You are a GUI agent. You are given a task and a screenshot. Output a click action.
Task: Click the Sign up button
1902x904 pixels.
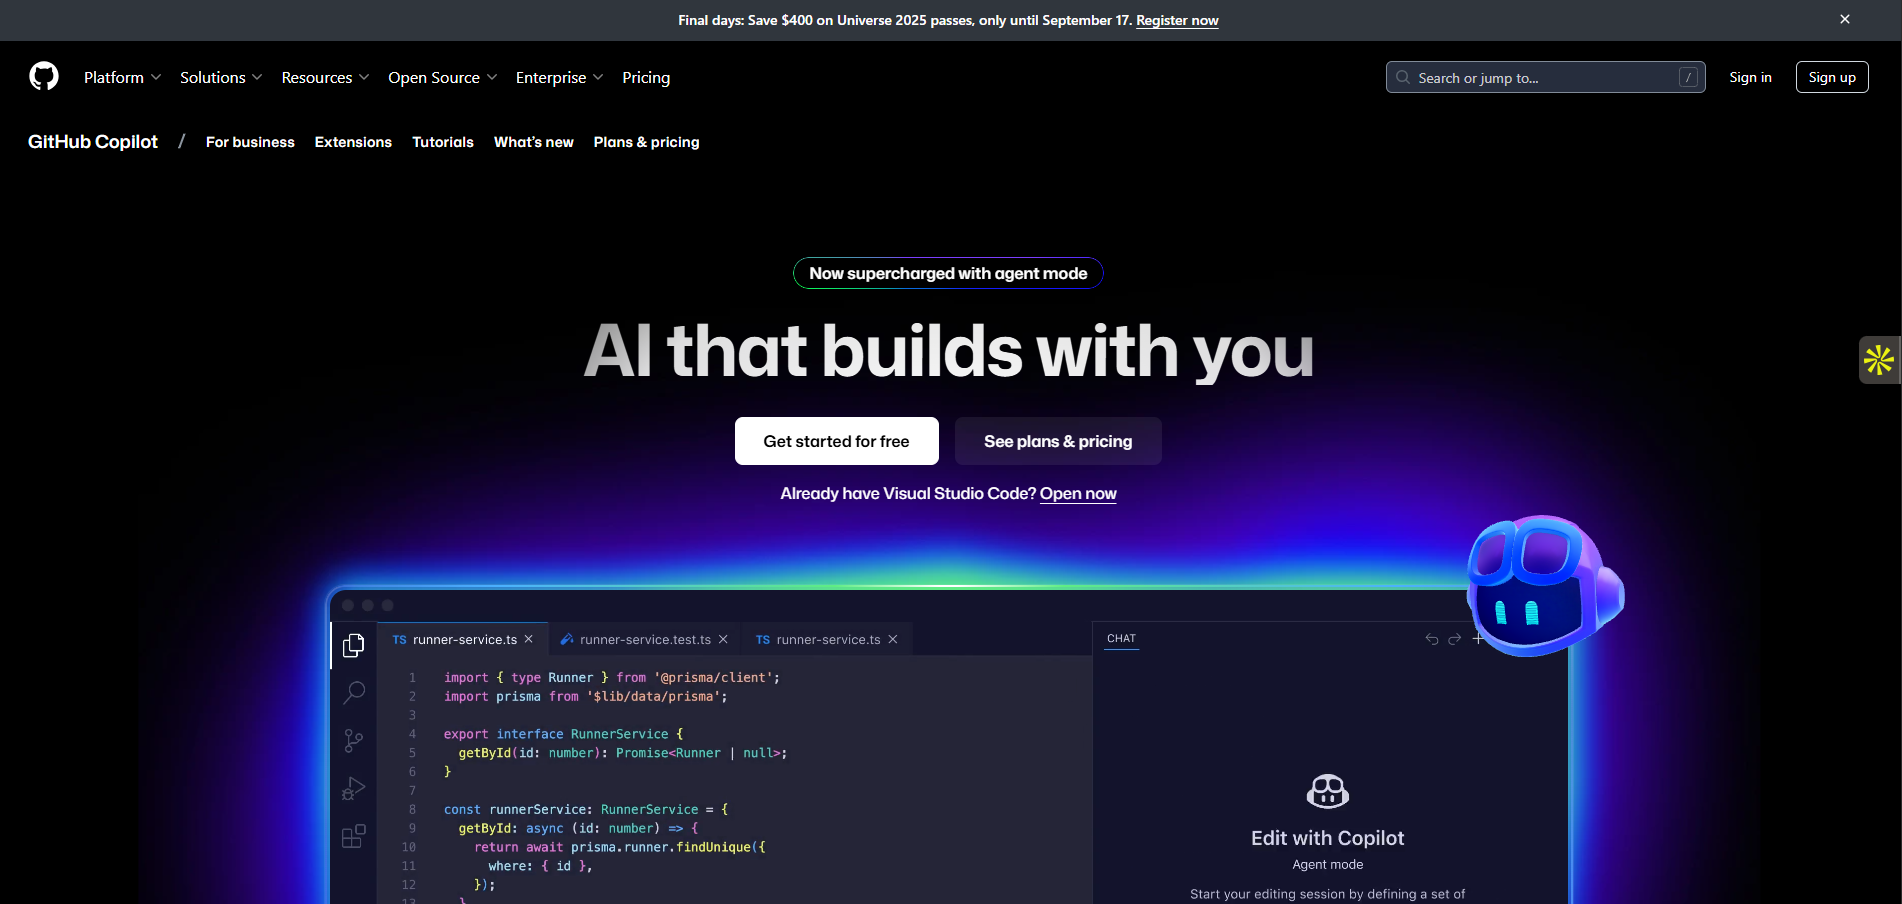pos(1832,77)
